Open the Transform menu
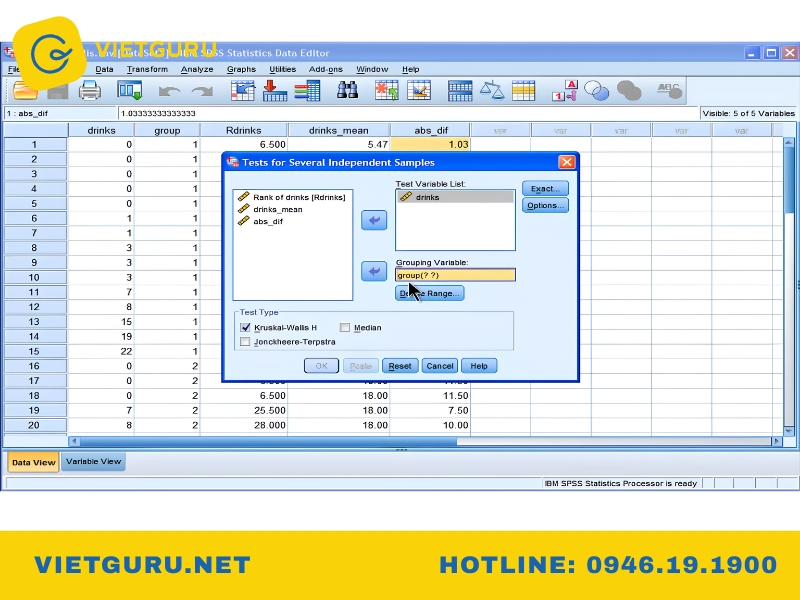The width and height of the screenshot is (800, 600). 147,69
